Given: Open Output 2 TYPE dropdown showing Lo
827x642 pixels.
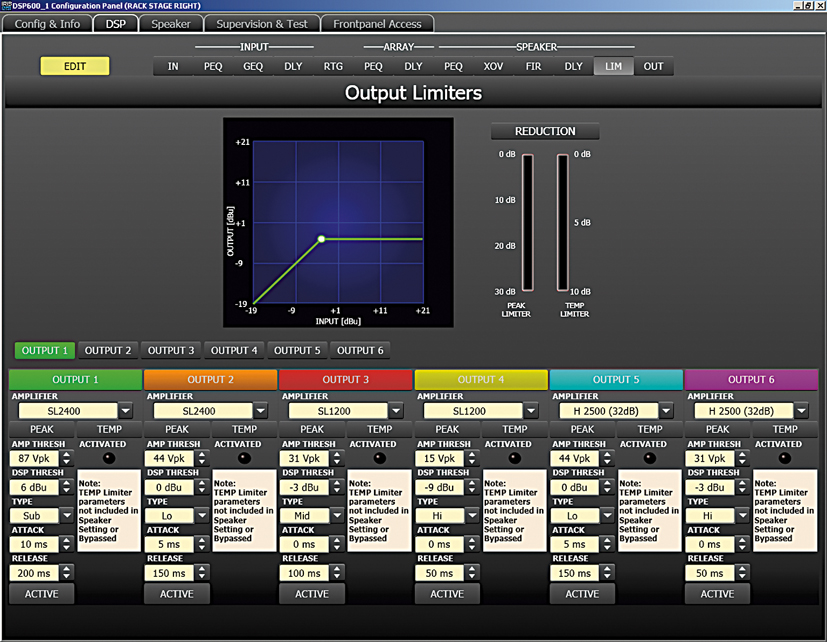Looking at the screenshot, I should [177, 515].
